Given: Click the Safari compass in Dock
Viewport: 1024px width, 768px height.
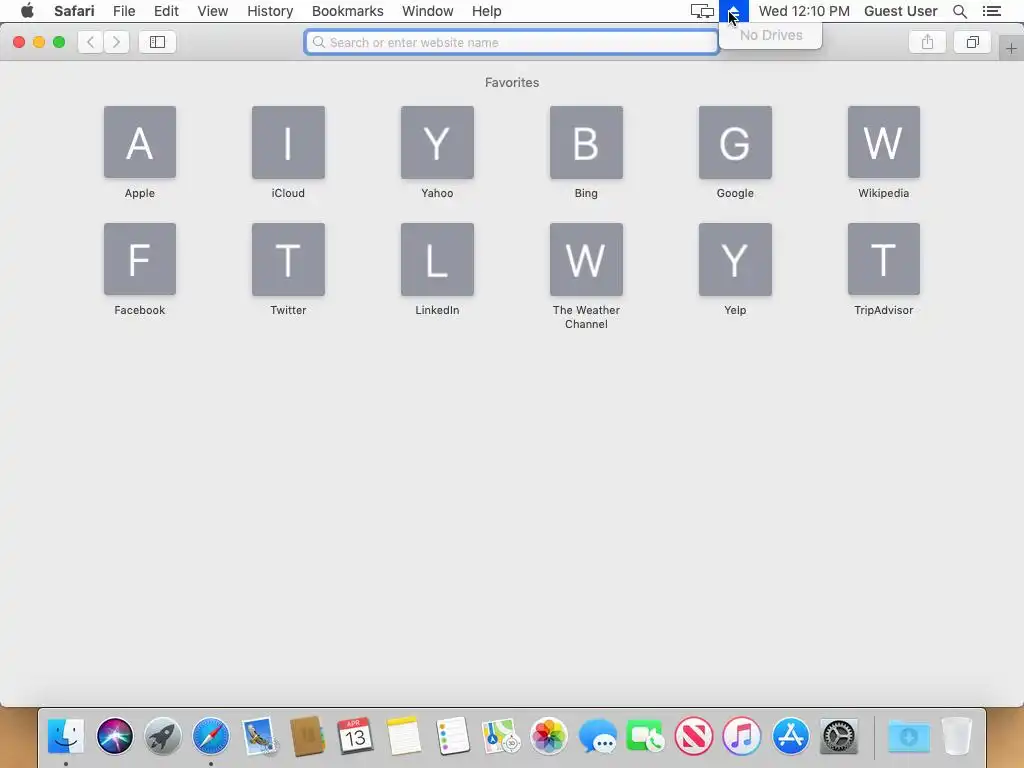Looking at the screenshot, I should click(x=211, y=736).
